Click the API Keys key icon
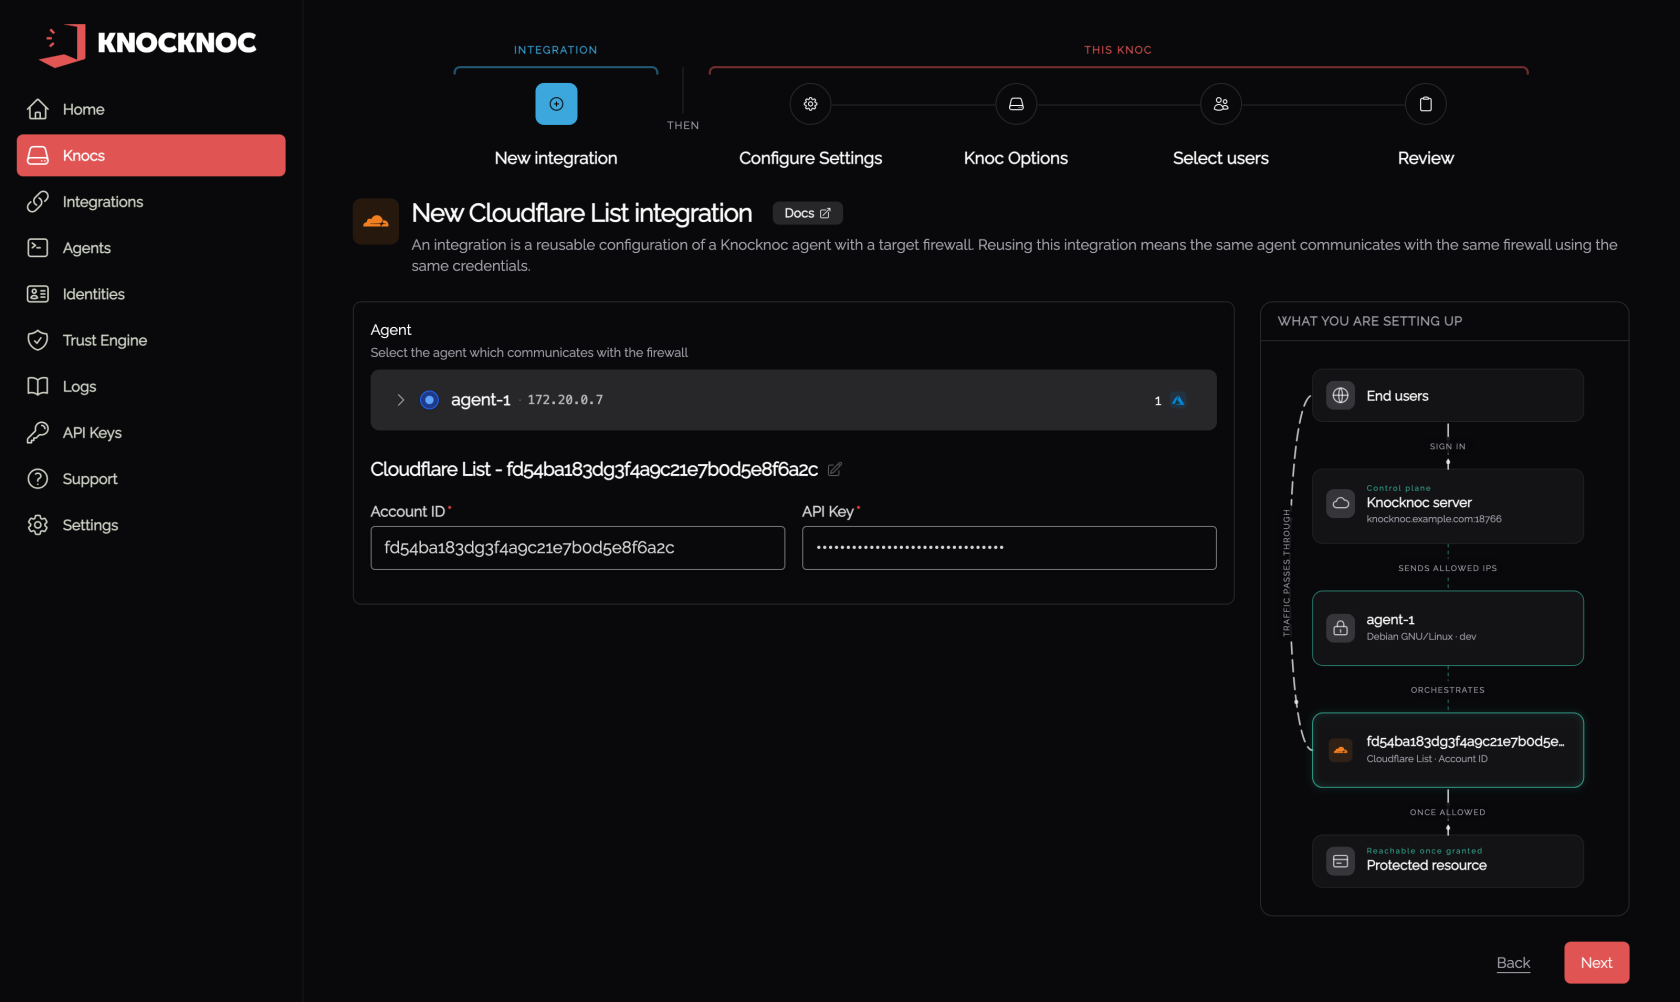The width and height of the screenshot is (1680, 1002). click(38, 432)
